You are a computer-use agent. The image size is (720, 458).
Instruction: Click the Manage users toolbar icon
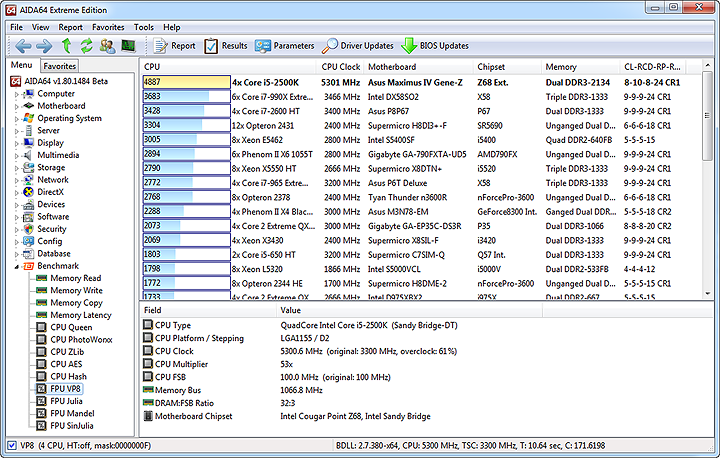coord(107,46)
